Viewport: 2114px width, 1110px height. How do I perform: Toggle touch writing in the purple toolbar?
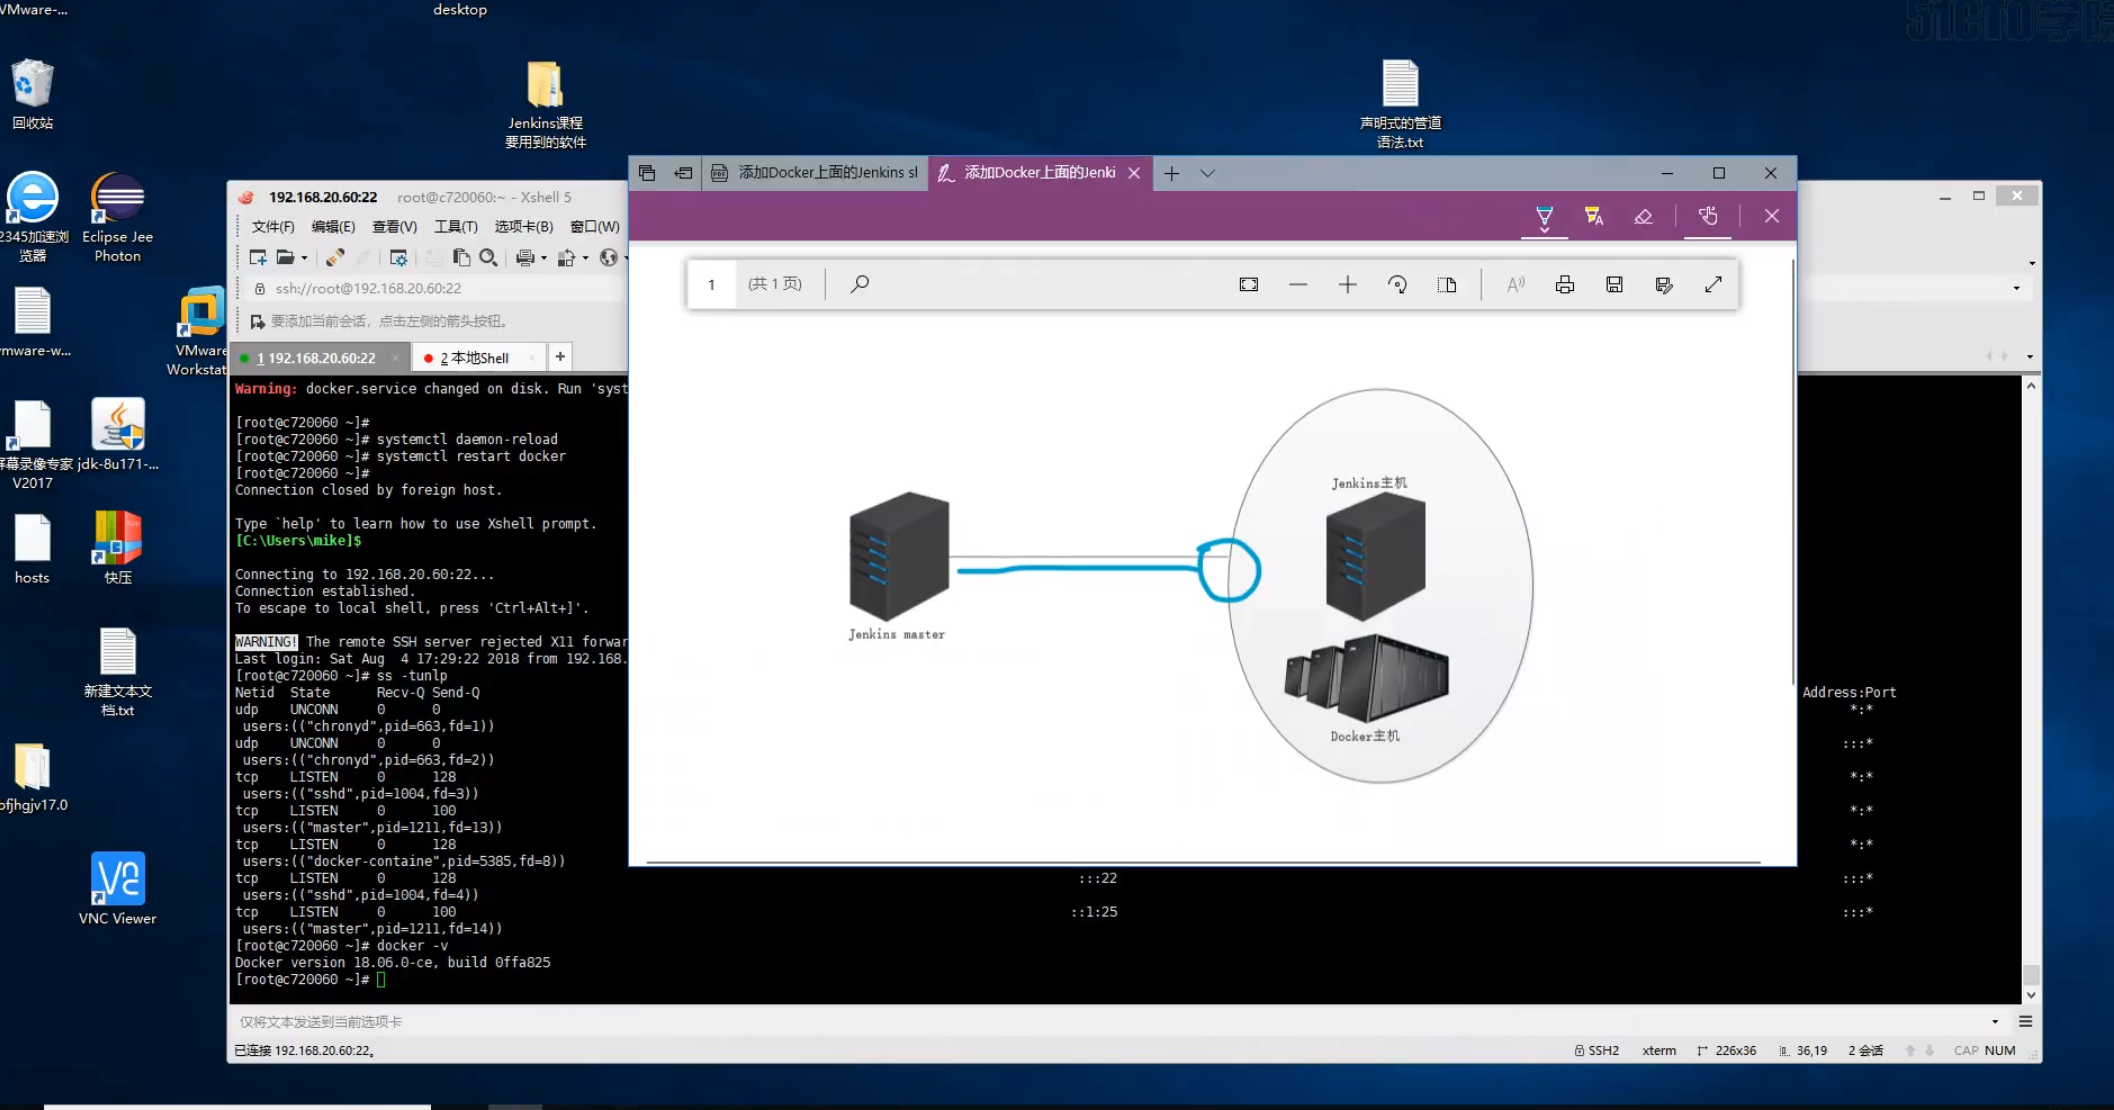pyautogui.click(x=1708, y=216)
